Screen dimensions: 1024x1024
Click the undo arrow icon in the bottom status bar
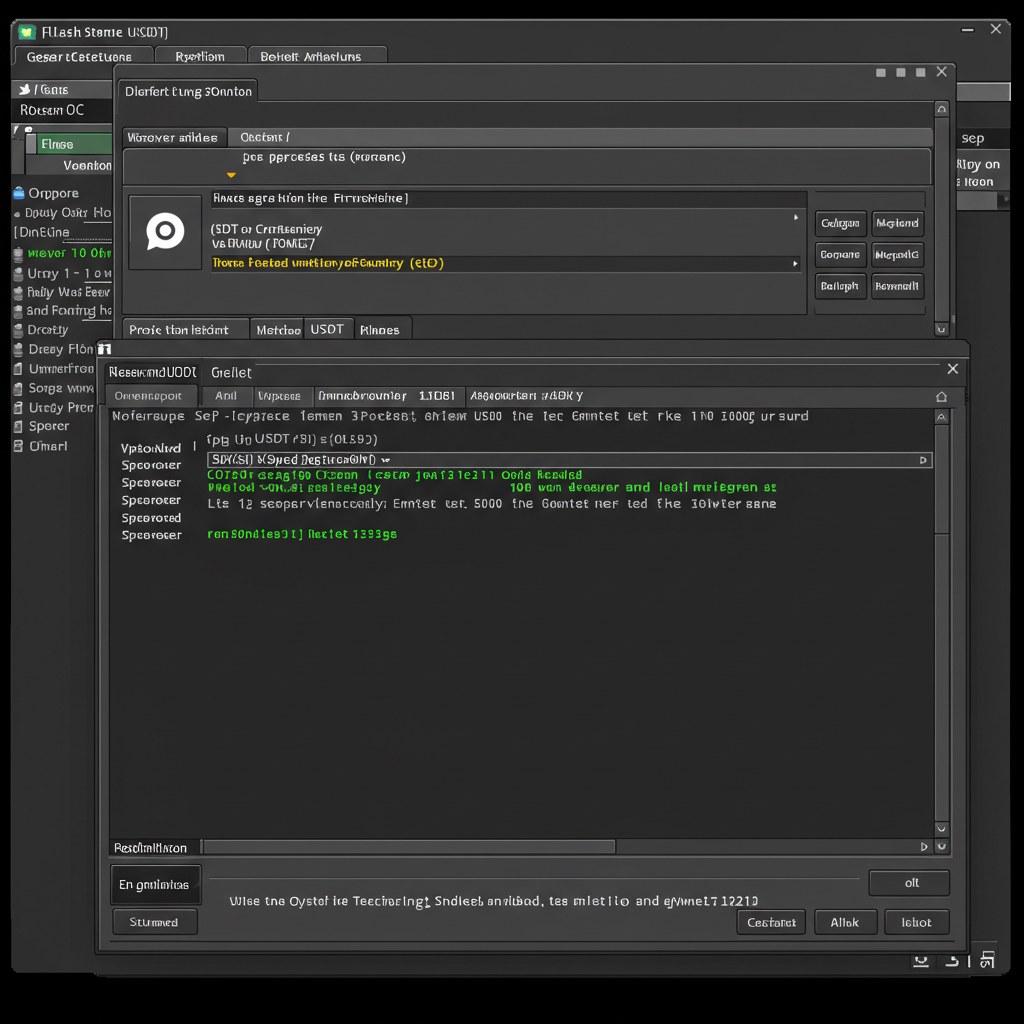pos(952,961)
